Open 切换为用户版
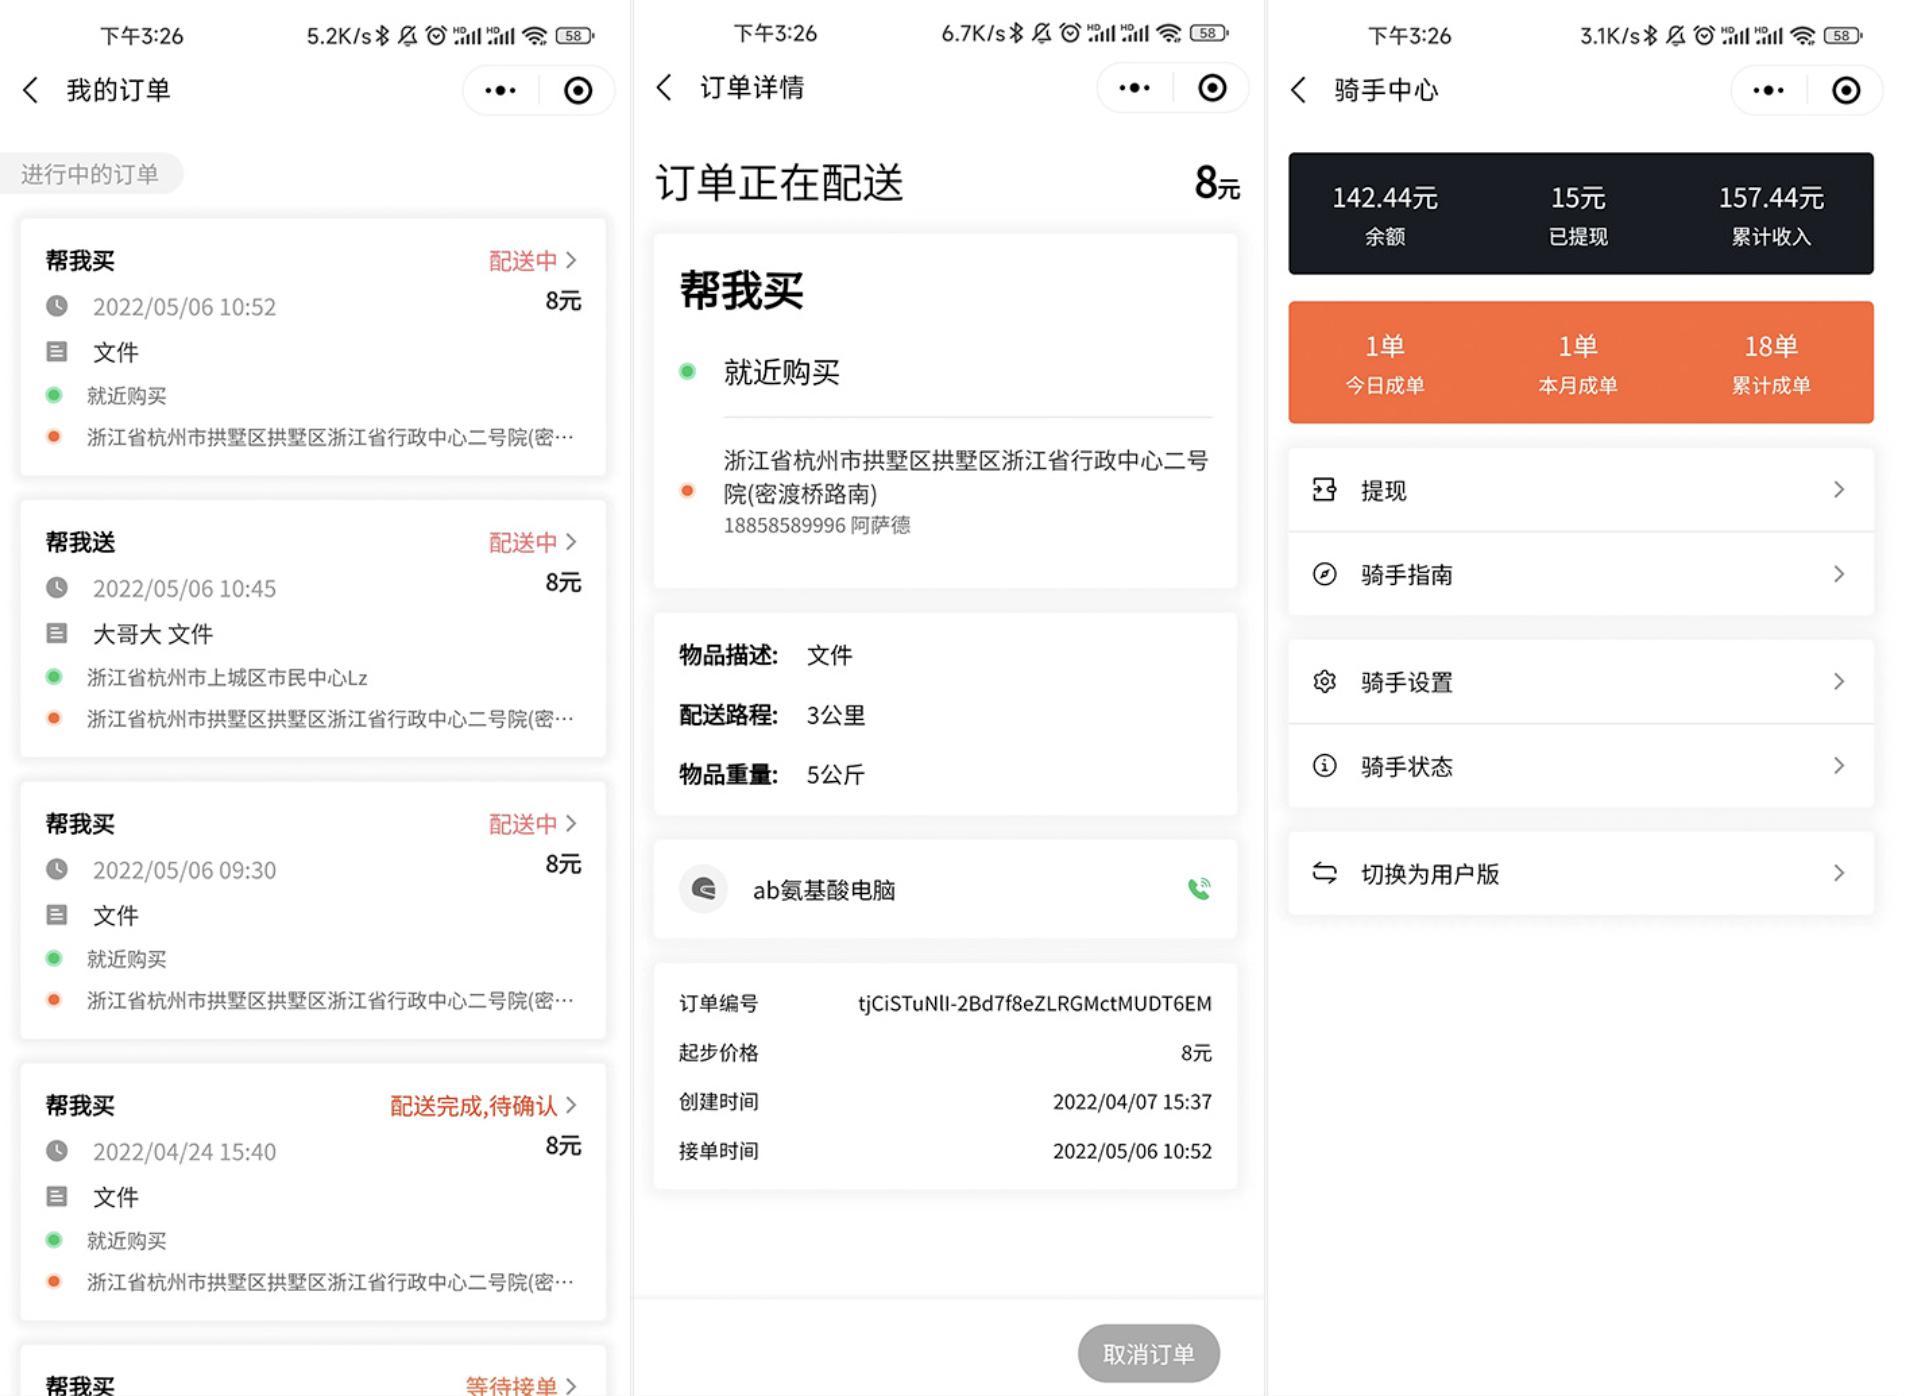1908x1396 pixels. click(1430, 874)
